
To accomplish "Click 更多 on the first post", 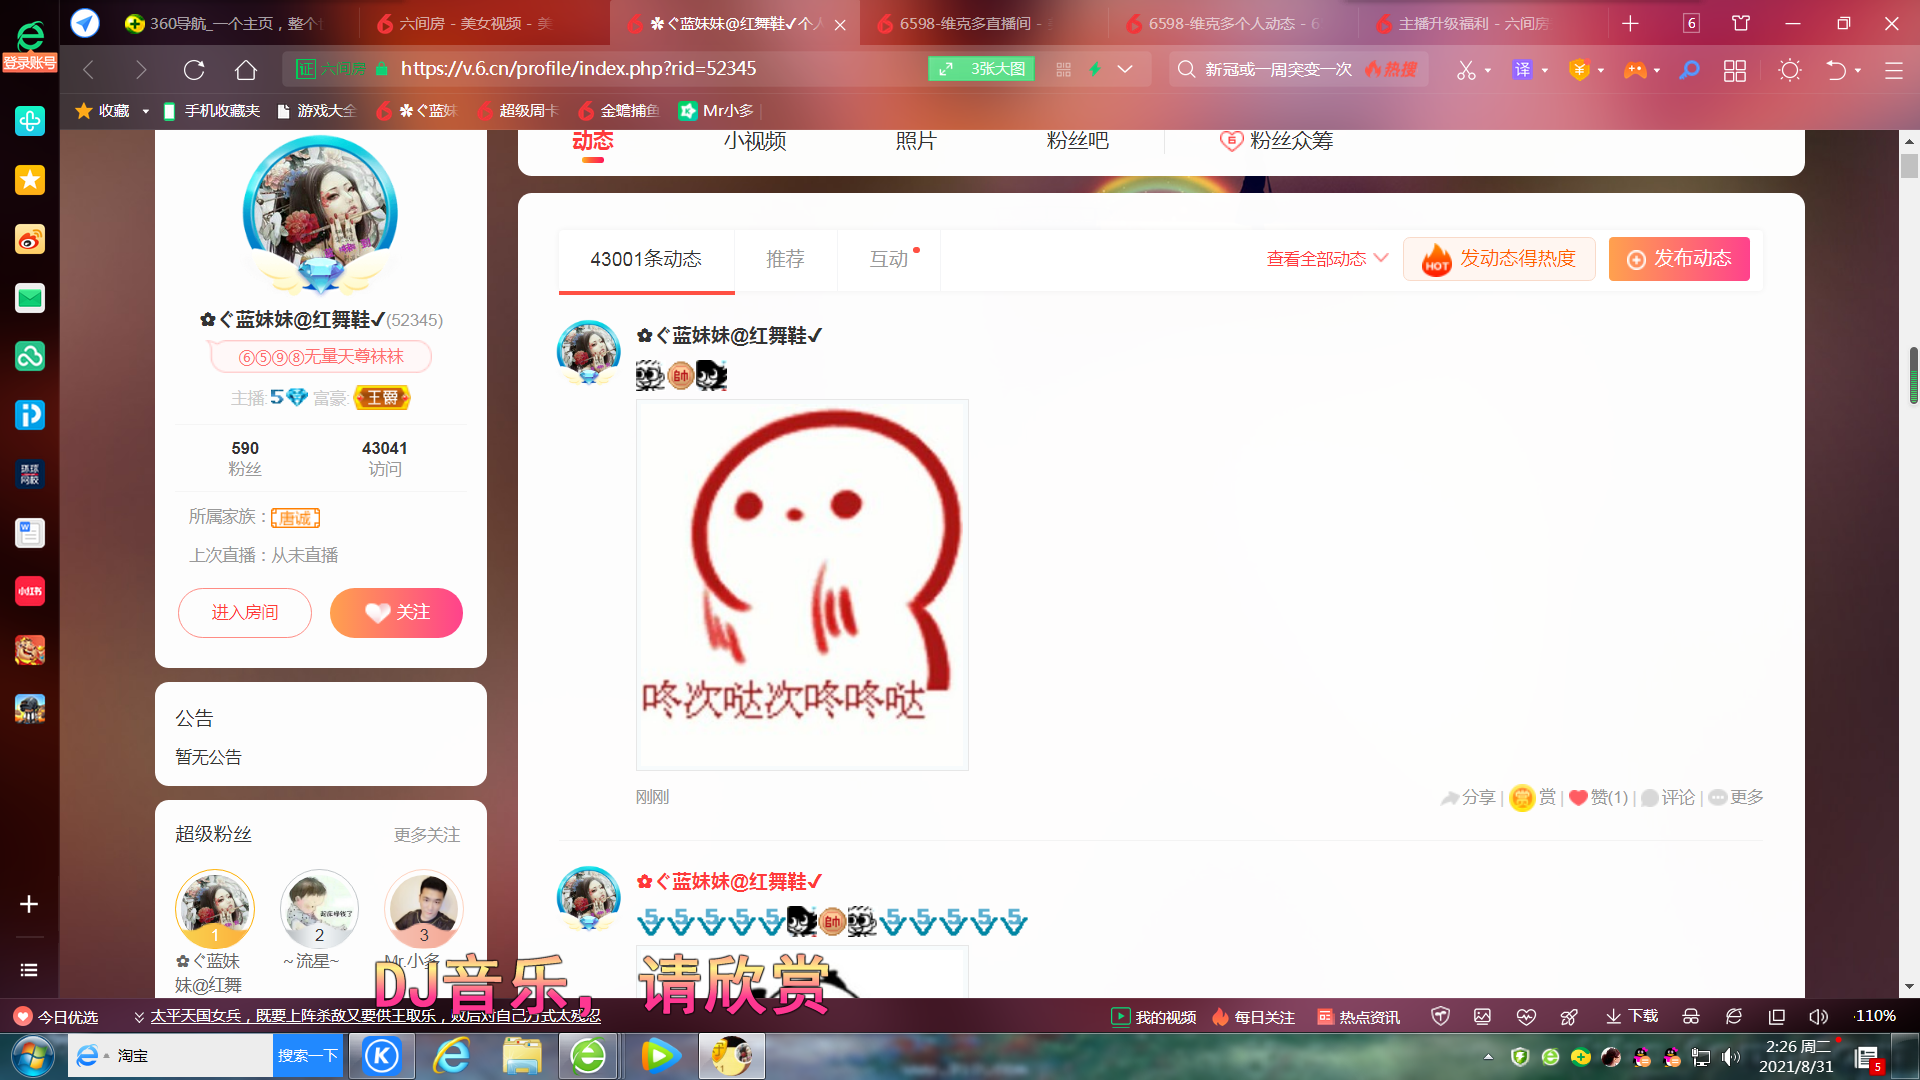I will coord(1736,797).
